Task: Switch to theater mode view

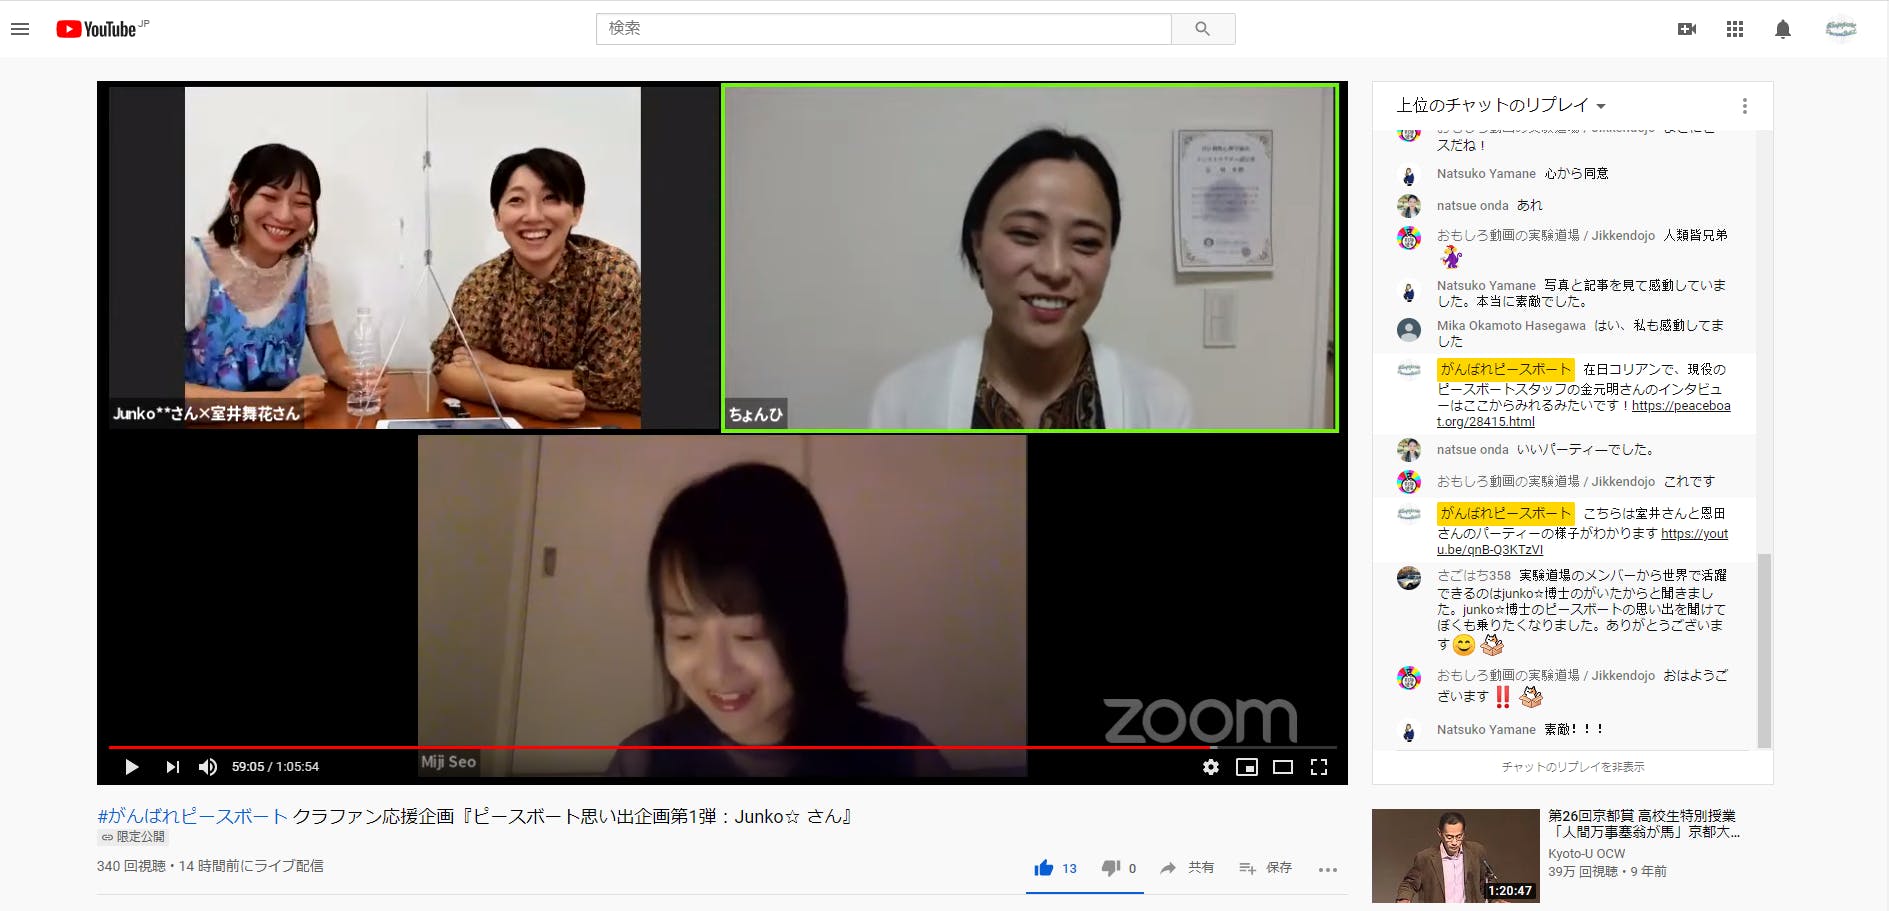Action: click(1282, 767)
